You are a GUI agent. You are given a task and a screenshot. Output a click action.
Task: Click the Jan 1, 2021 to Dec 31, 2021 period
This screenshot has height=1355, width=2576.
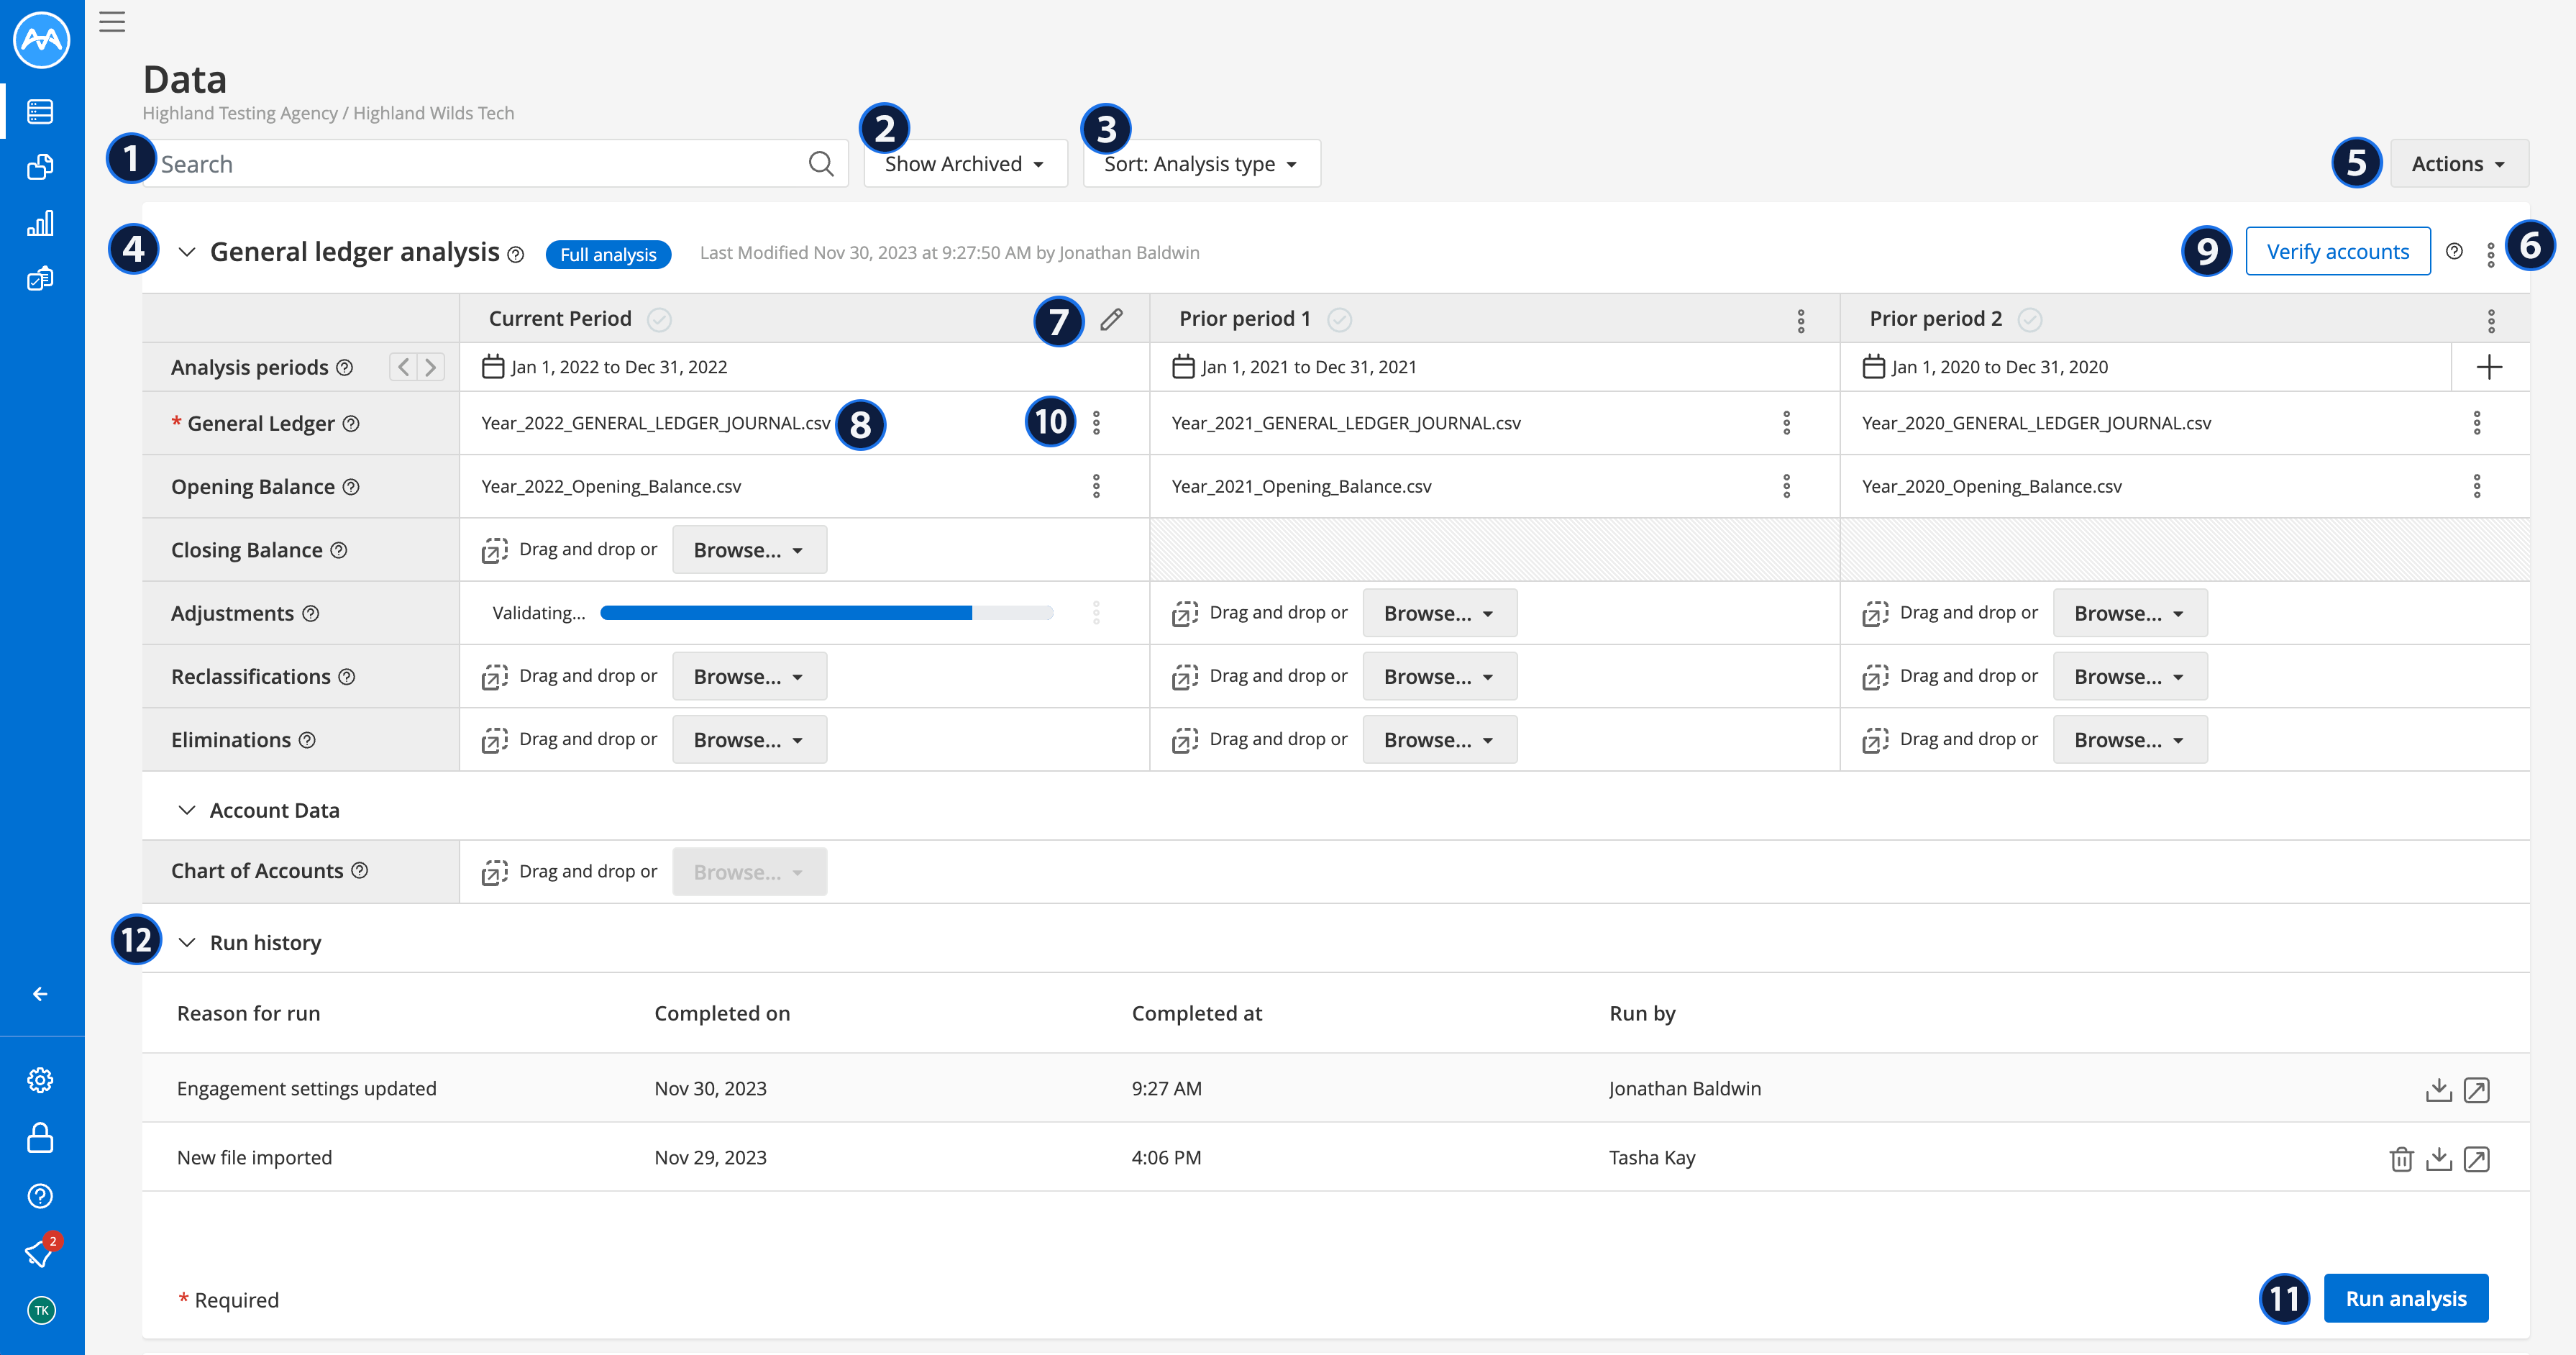coord(1308,367)
